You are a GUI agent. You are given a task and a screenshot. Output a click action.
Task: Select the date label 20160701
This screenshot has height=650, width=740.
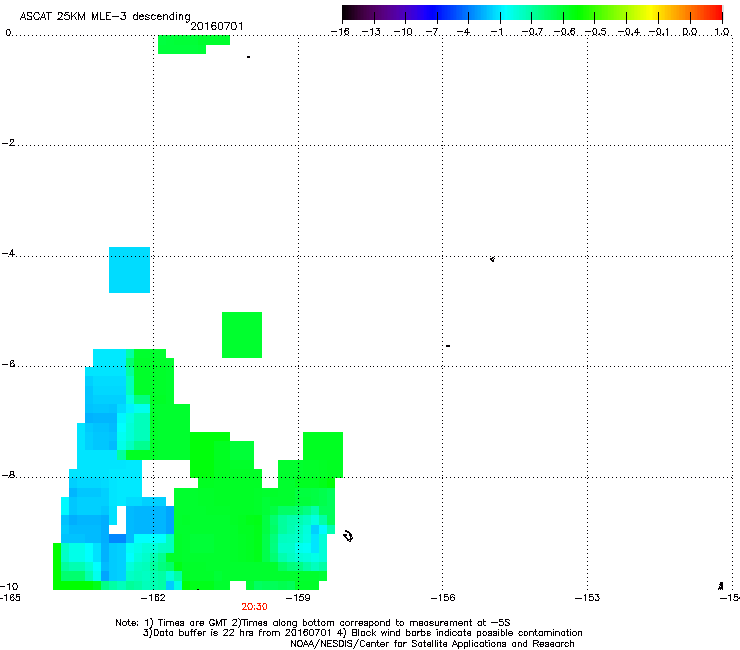coord(217,26)
